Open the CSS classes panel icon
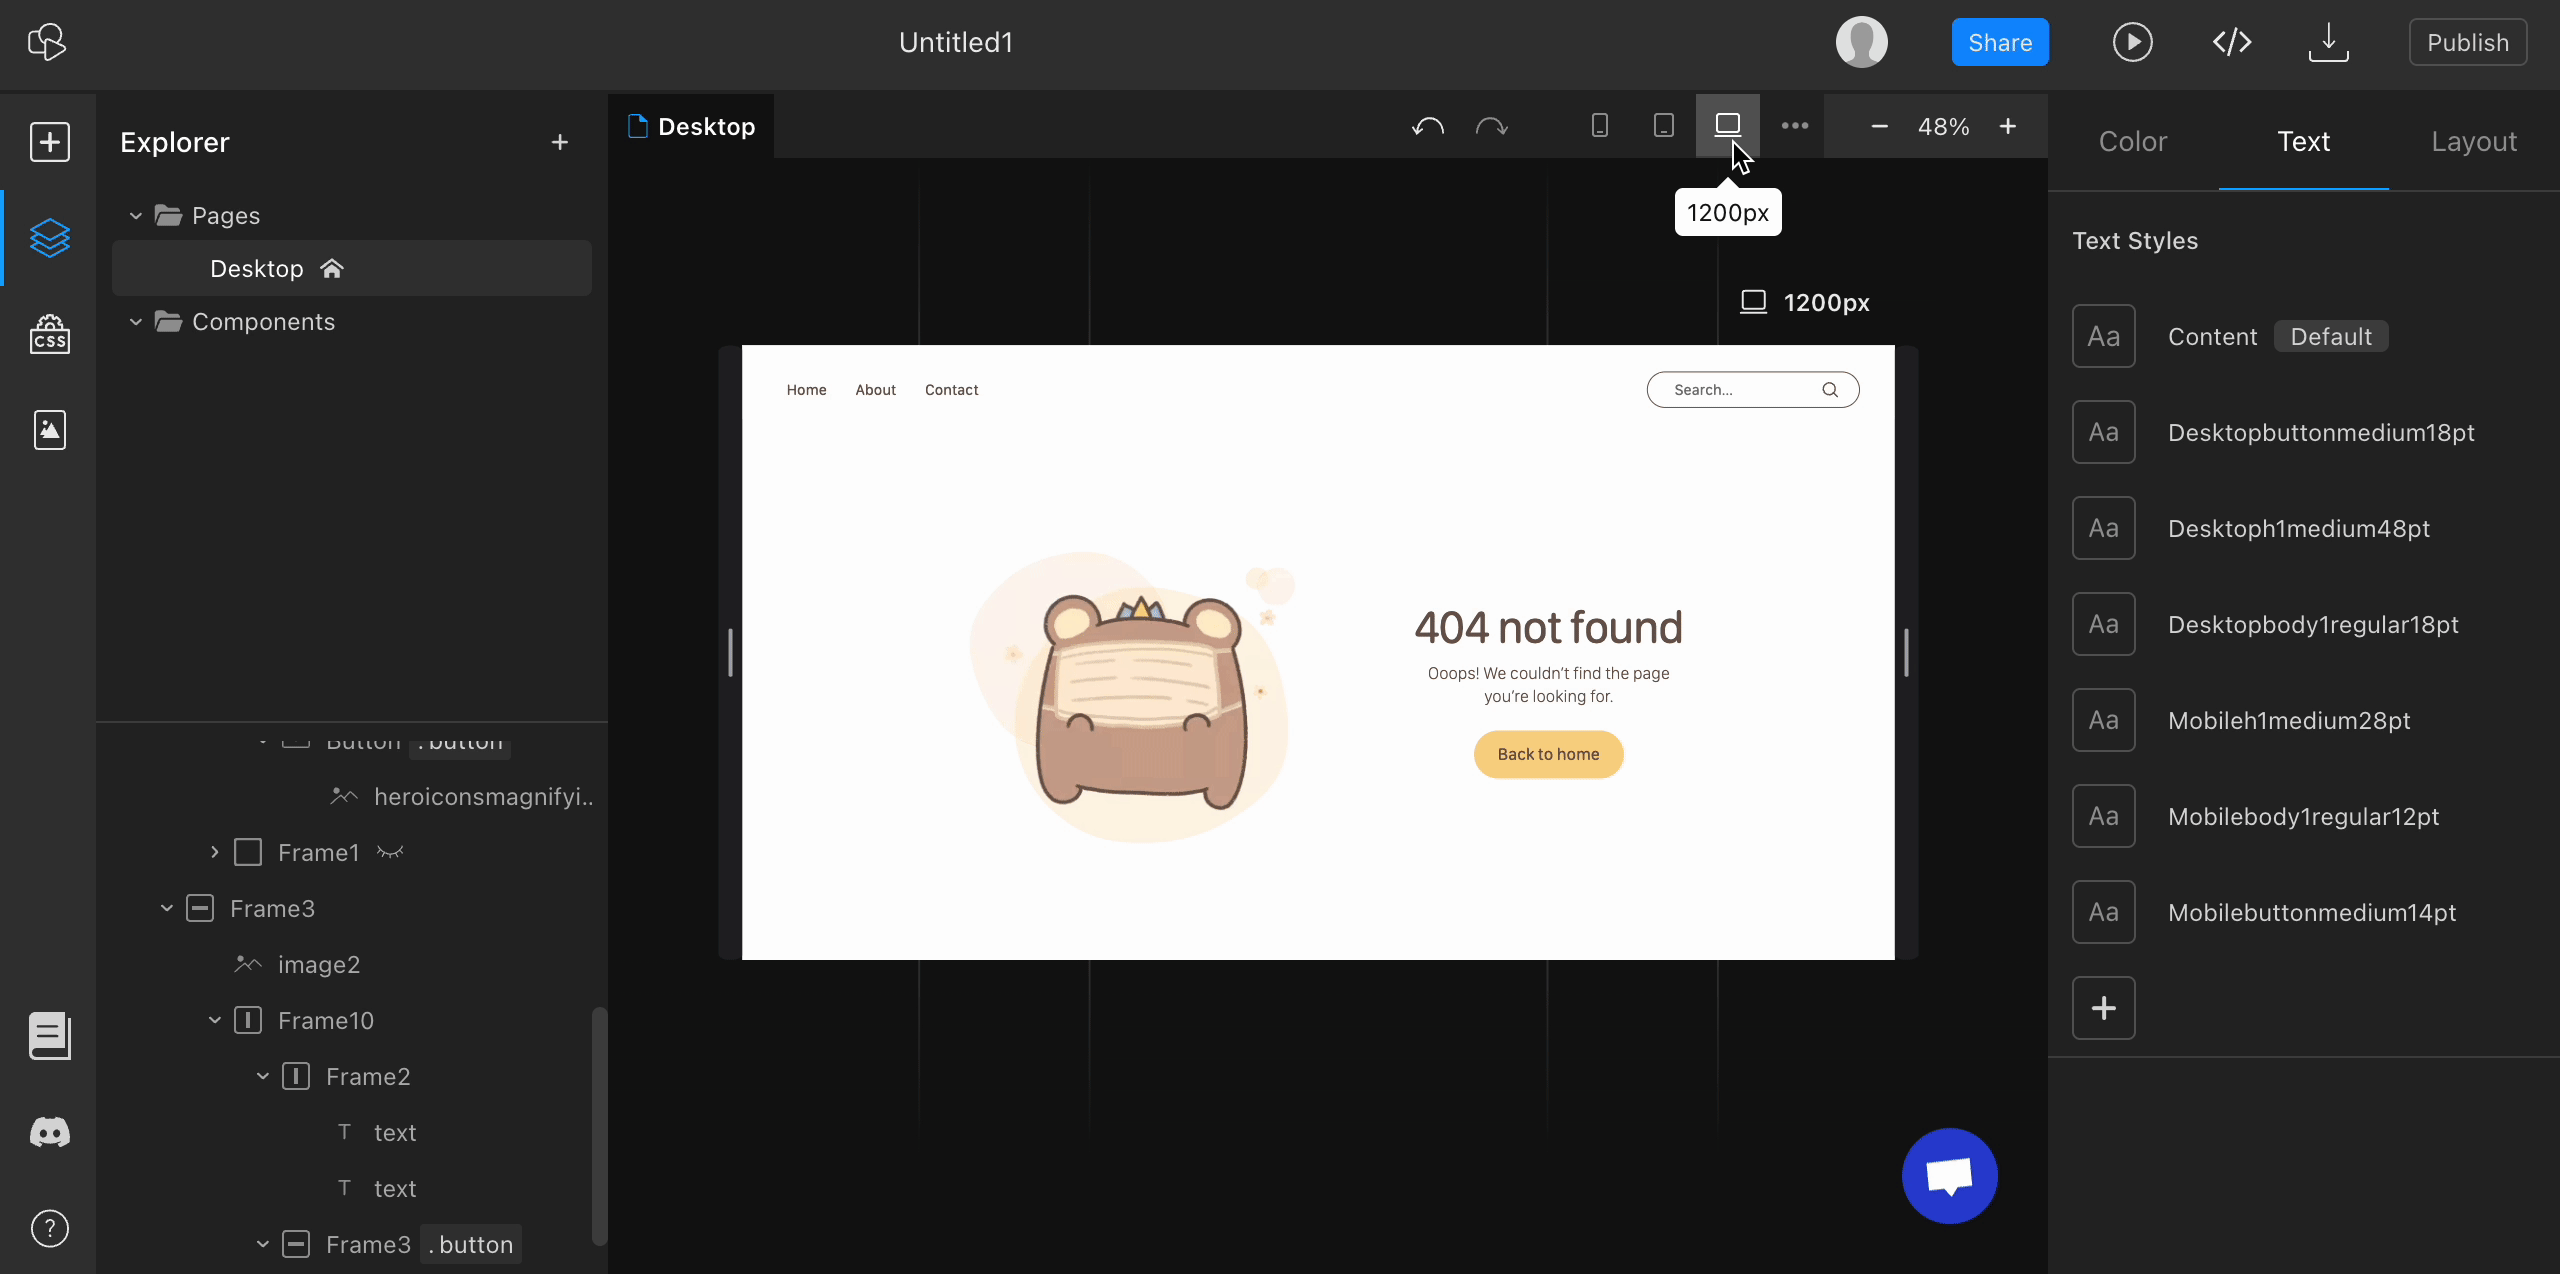 49,334
